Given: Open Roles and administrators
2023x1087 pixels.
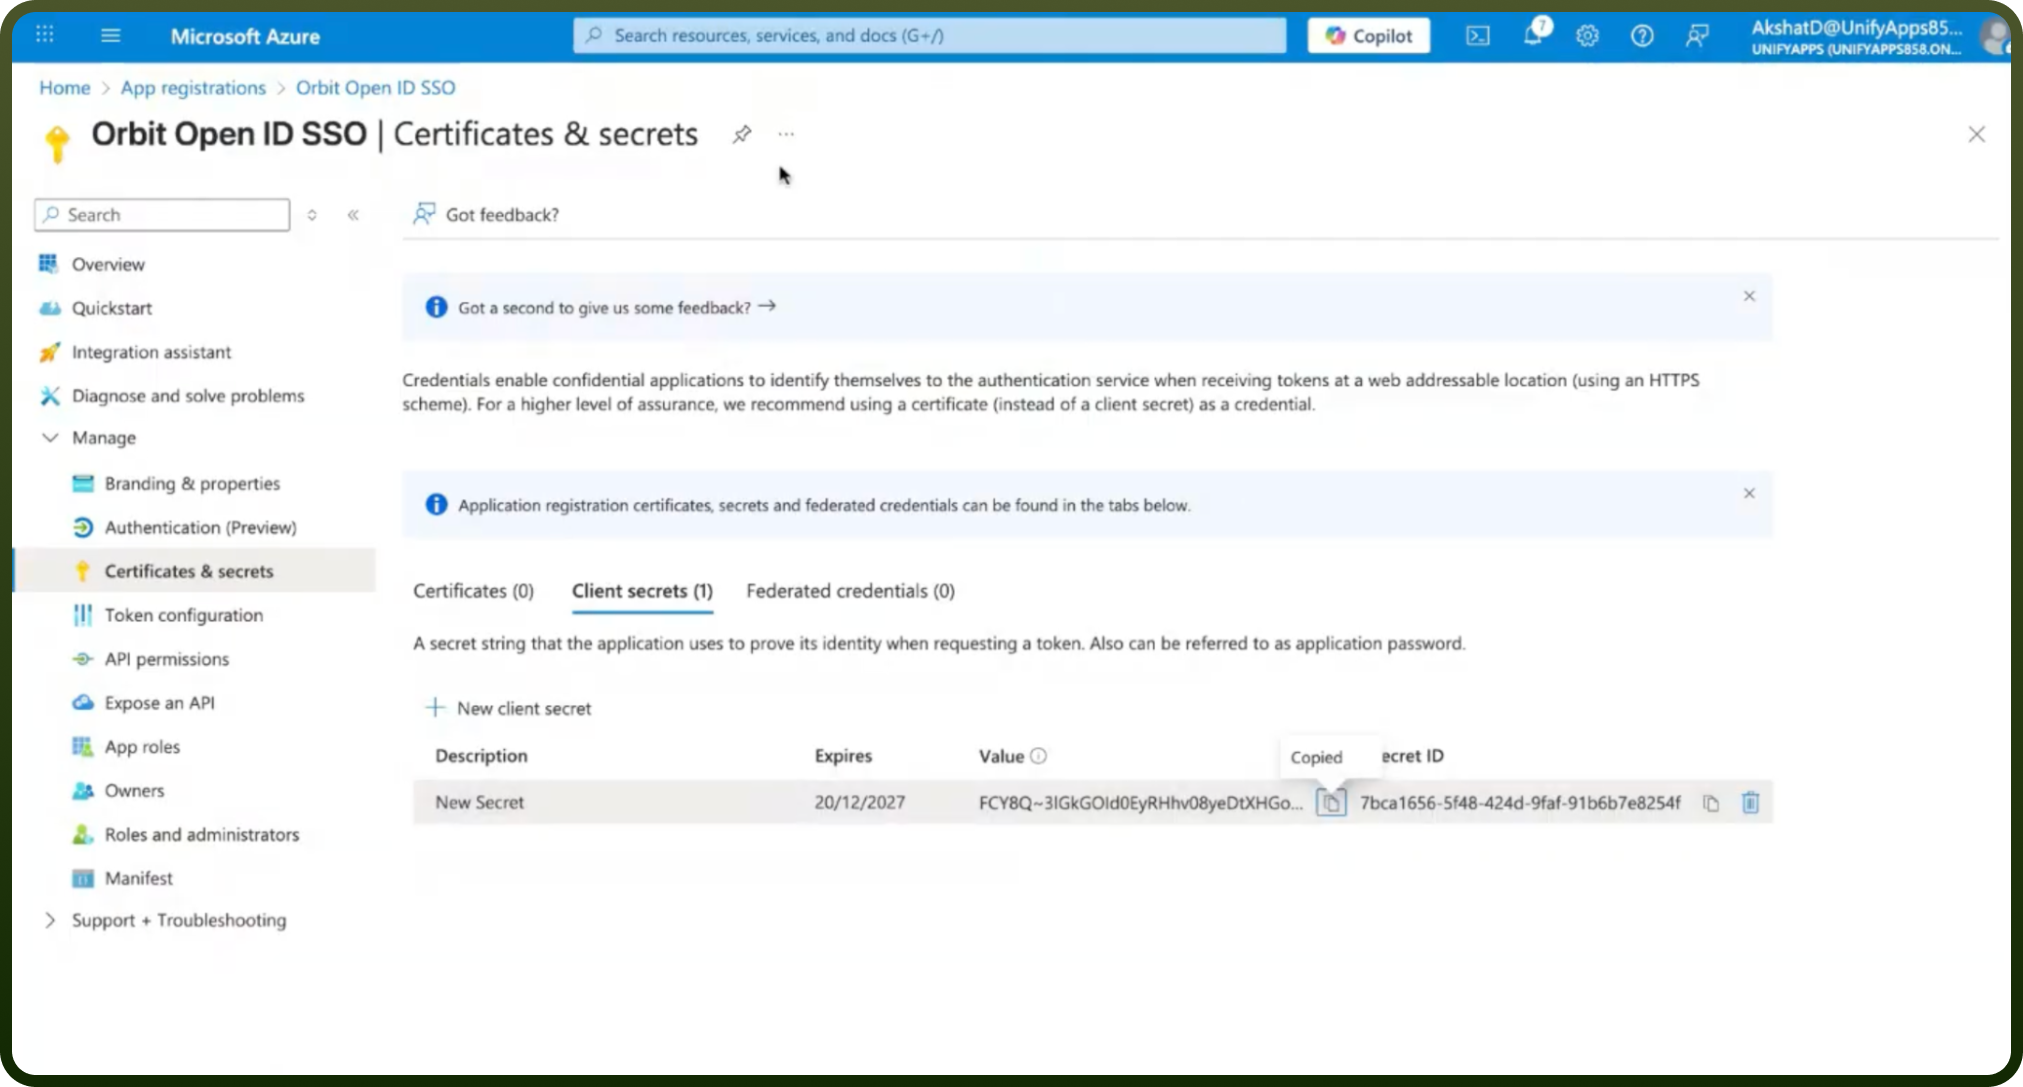Looking at the screenshot, I should (201, 834).
